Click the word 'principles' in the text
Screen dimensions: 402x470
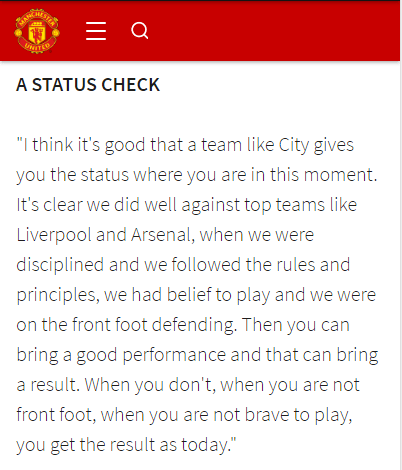(56, 295)
